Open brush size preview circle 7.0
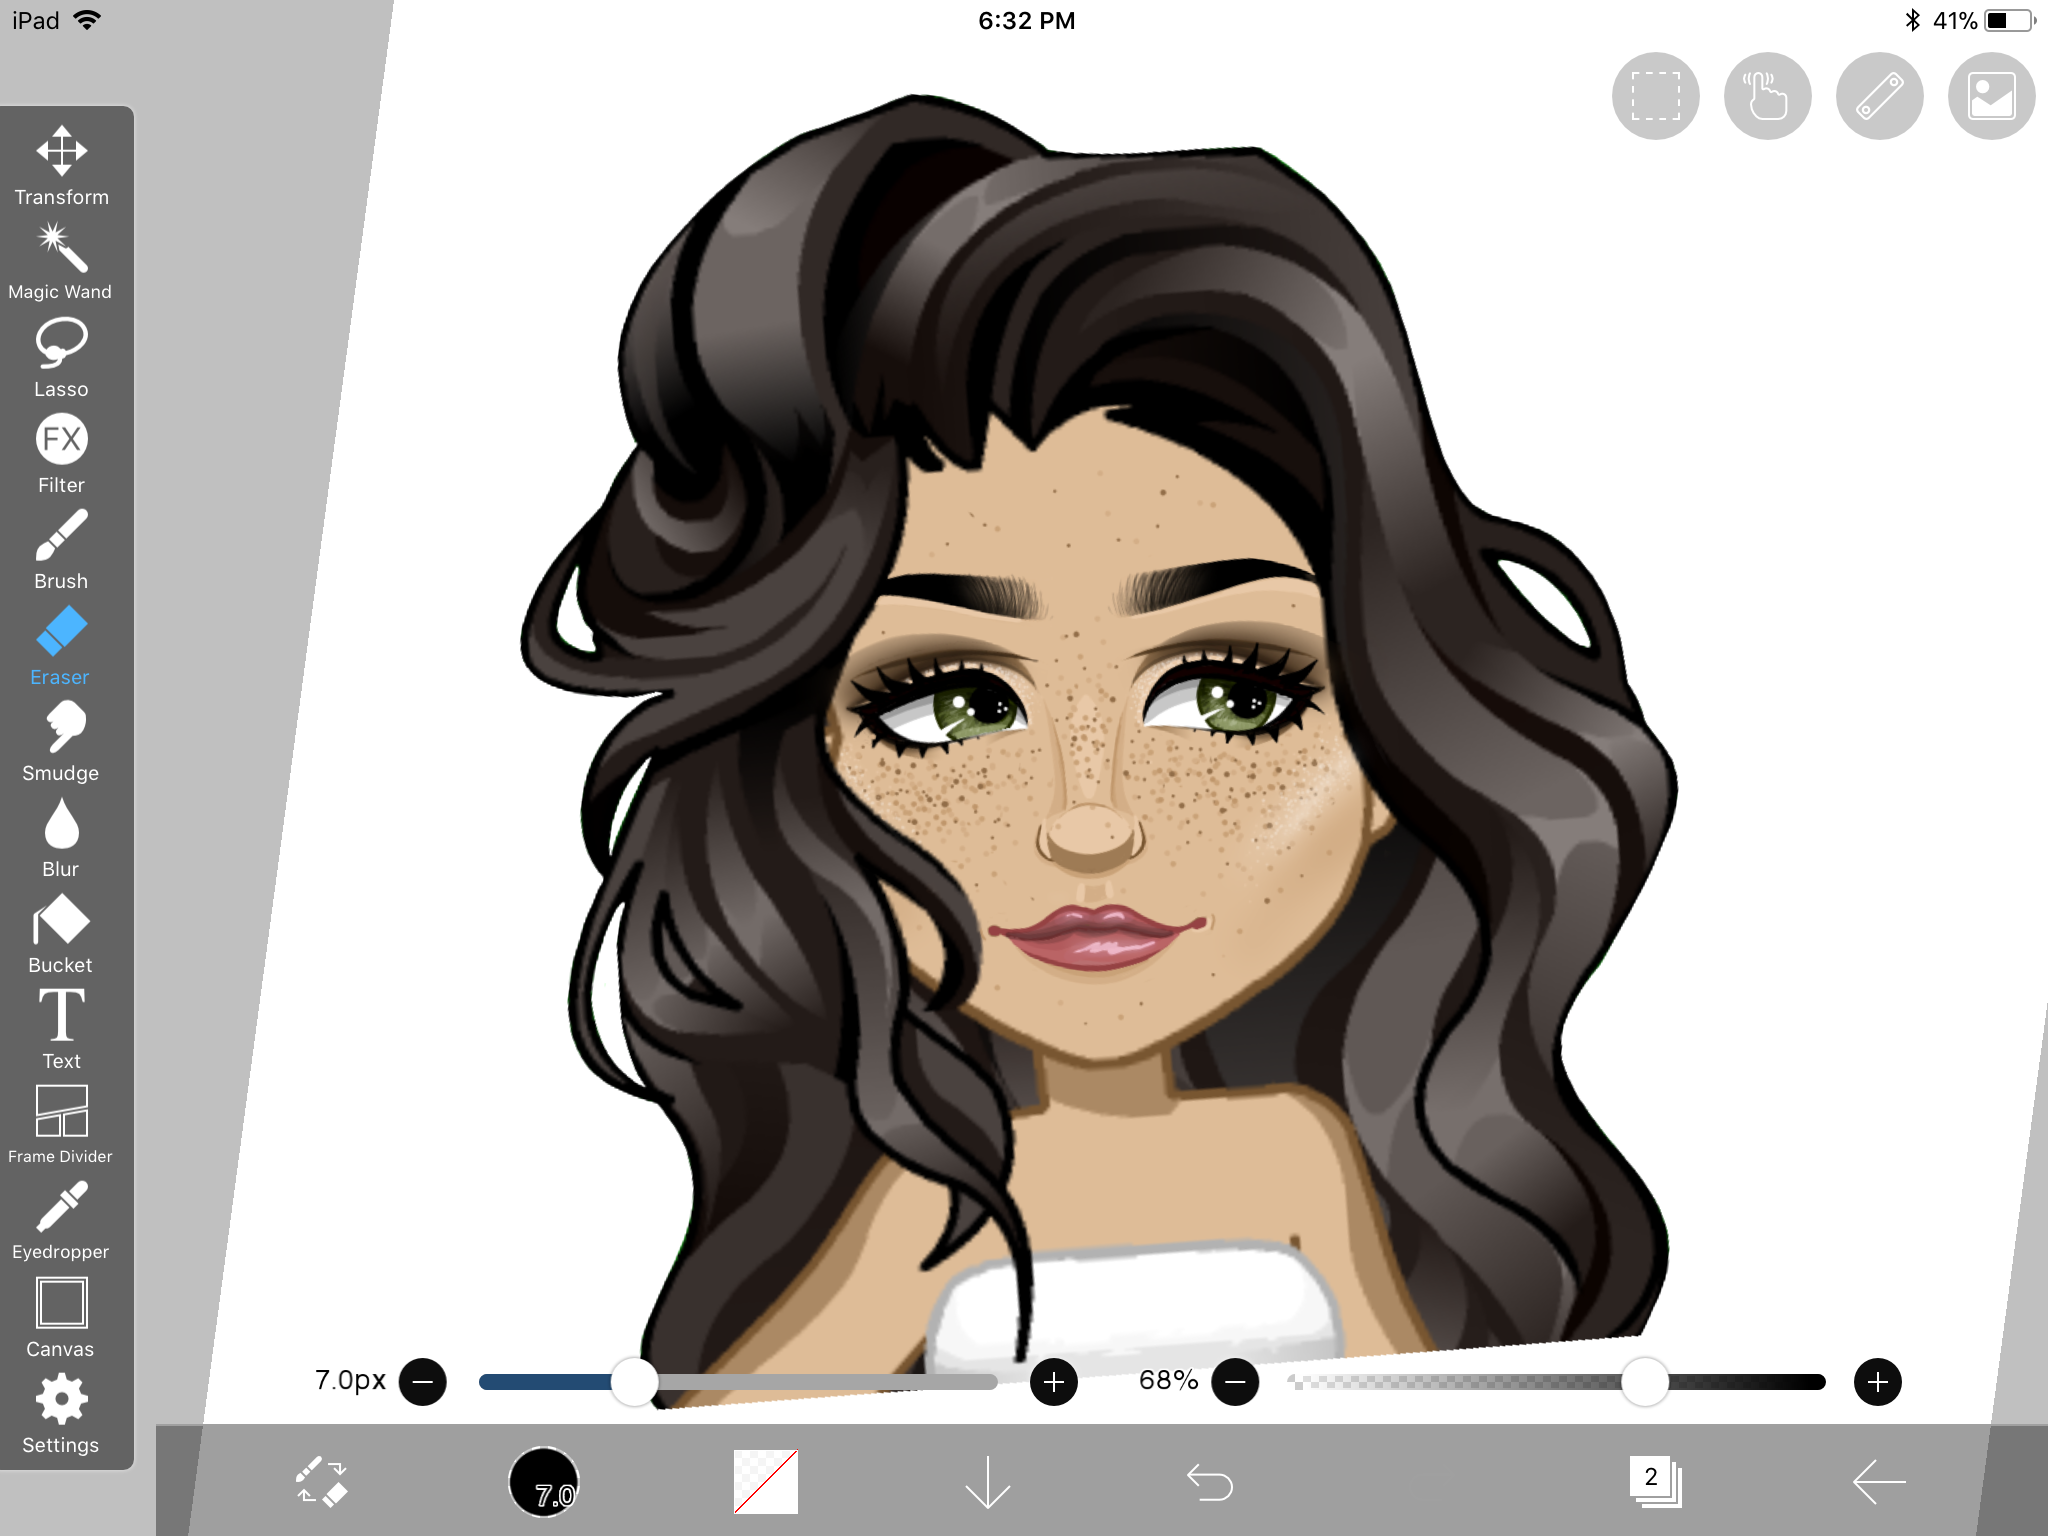Viewport: 2048px width, 1536px height. tap(544, 1481)
